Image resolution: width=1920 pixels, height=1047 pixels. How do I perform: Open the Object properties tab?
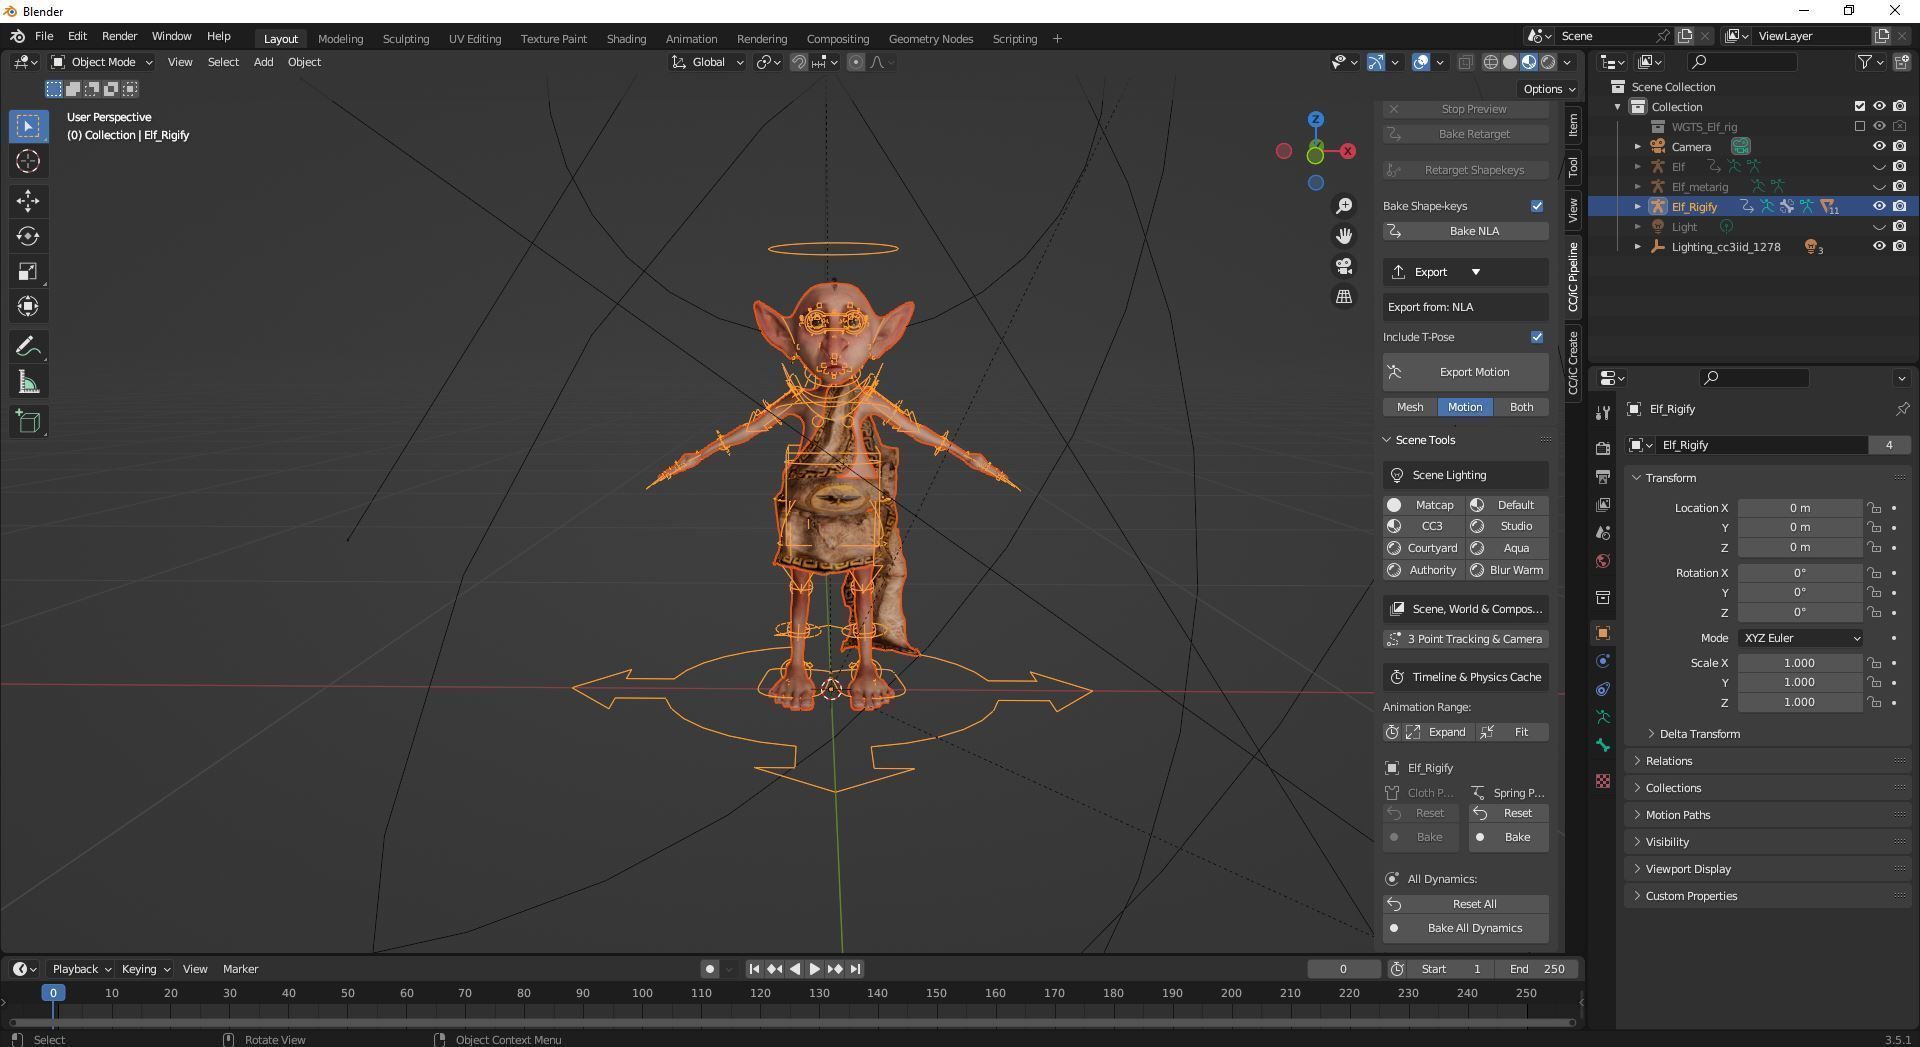click(x=1603, y=633)
